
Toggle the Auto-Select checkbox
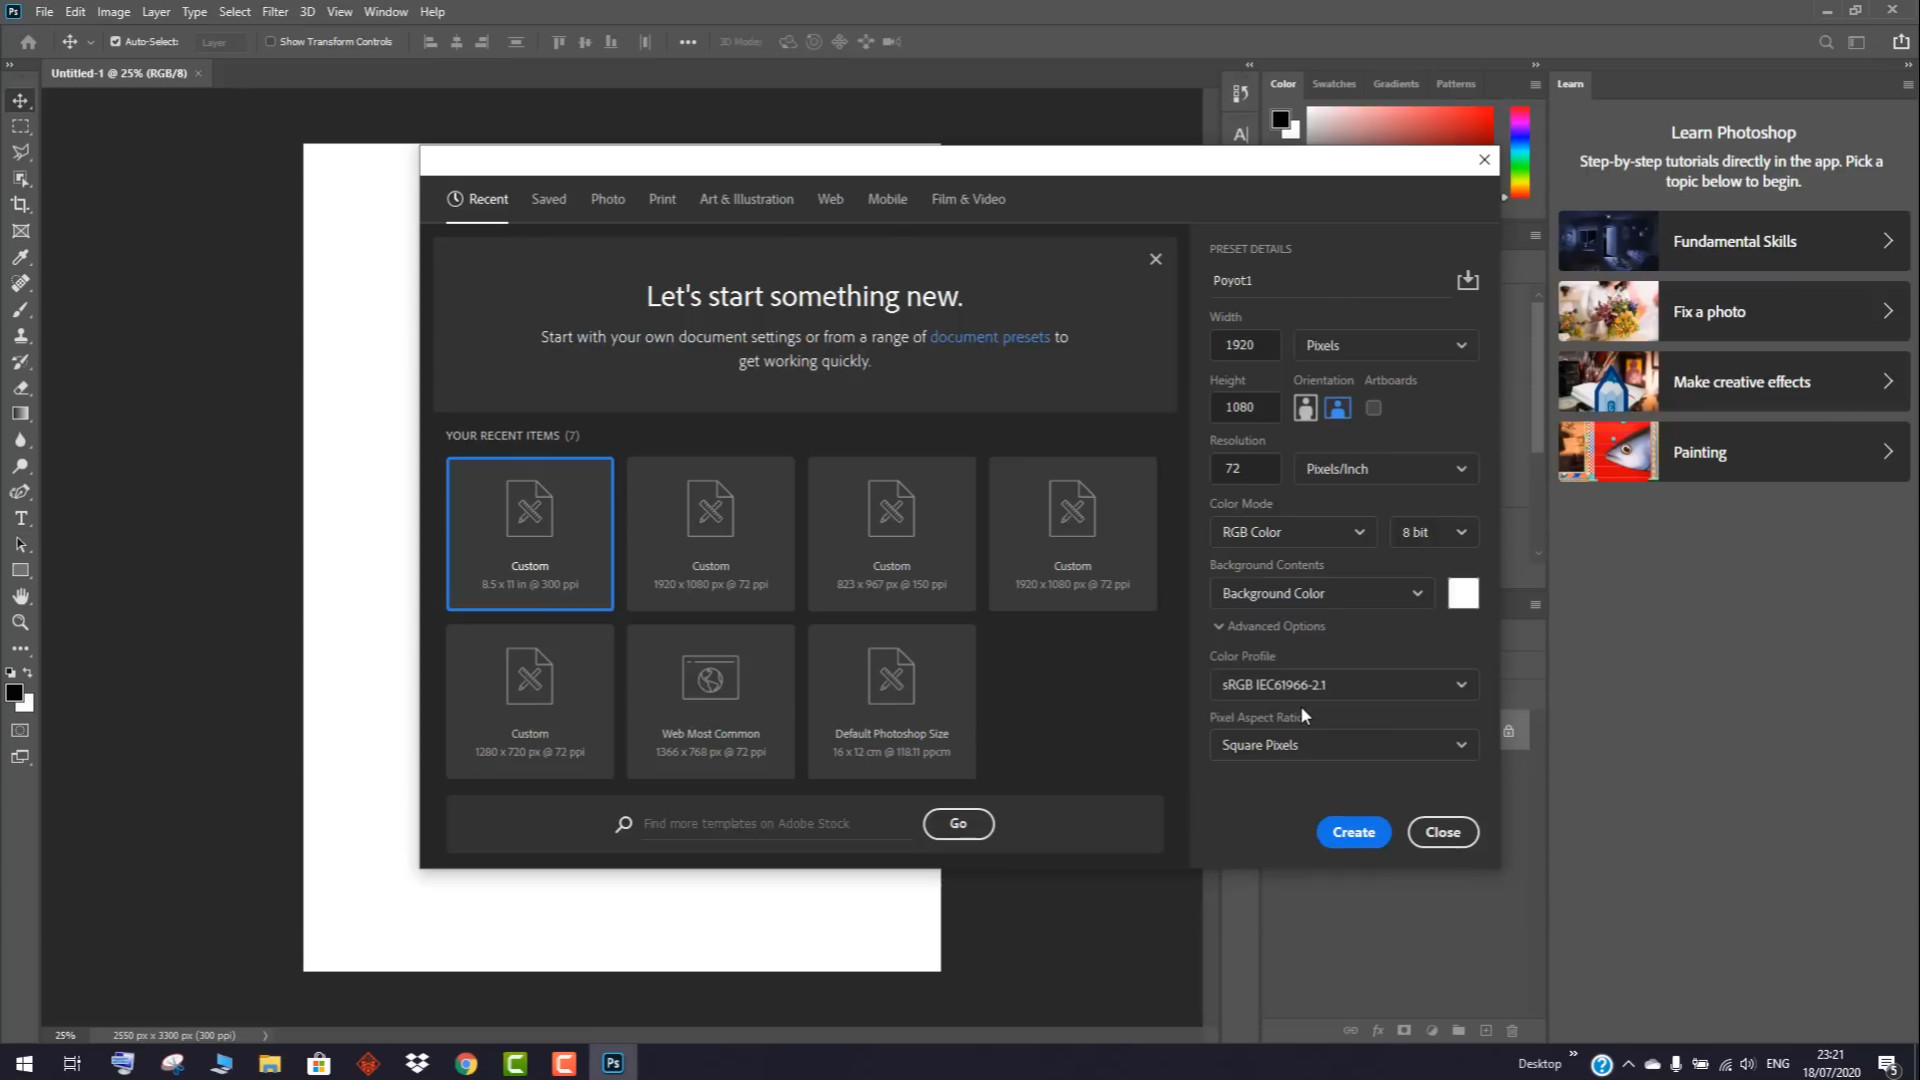pos(115,42)
